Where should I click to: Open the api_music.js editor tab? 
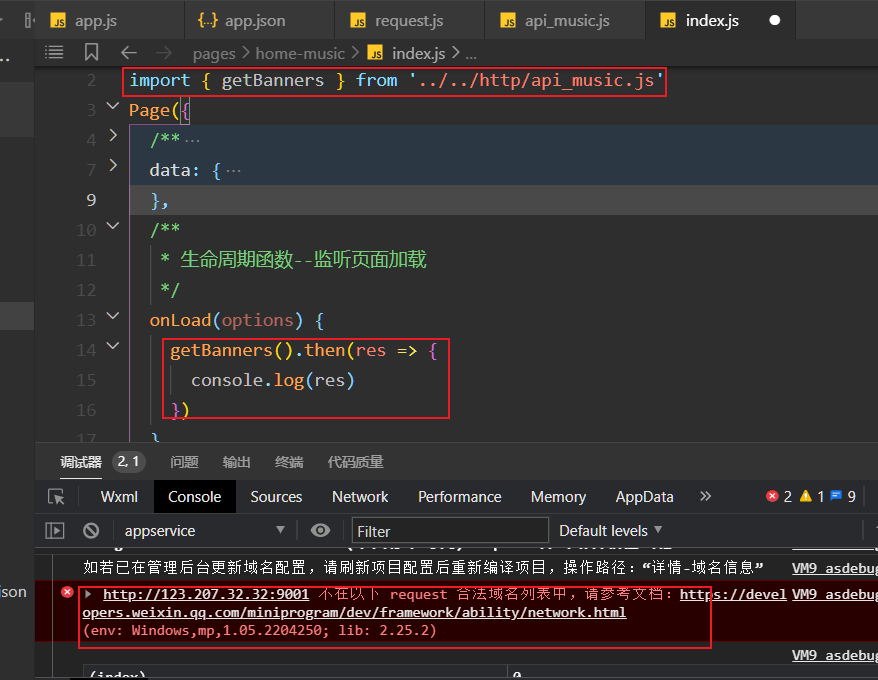[565, 21]
